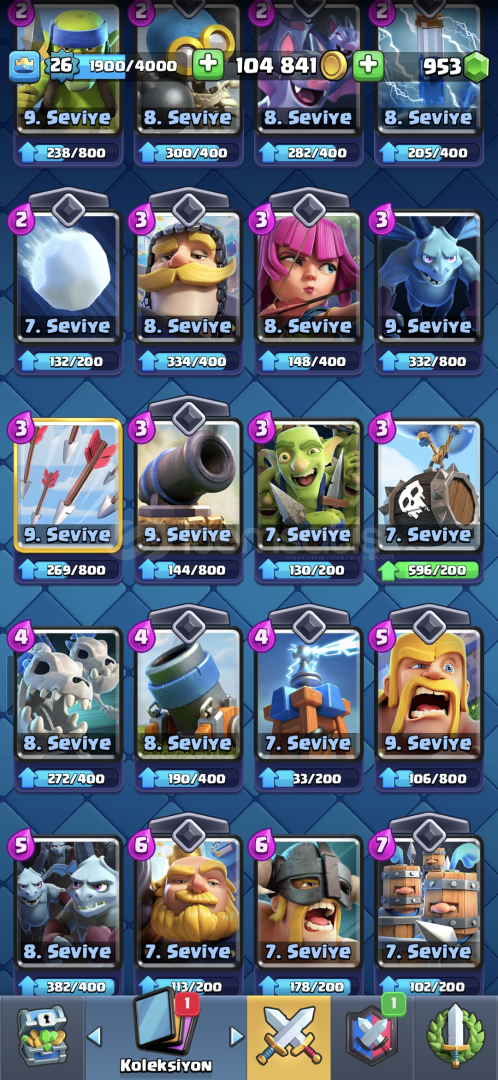Switch to the Battle crossed-swords tab
The height and width of the screenshot is (1080, 498).
(289, 1037)
